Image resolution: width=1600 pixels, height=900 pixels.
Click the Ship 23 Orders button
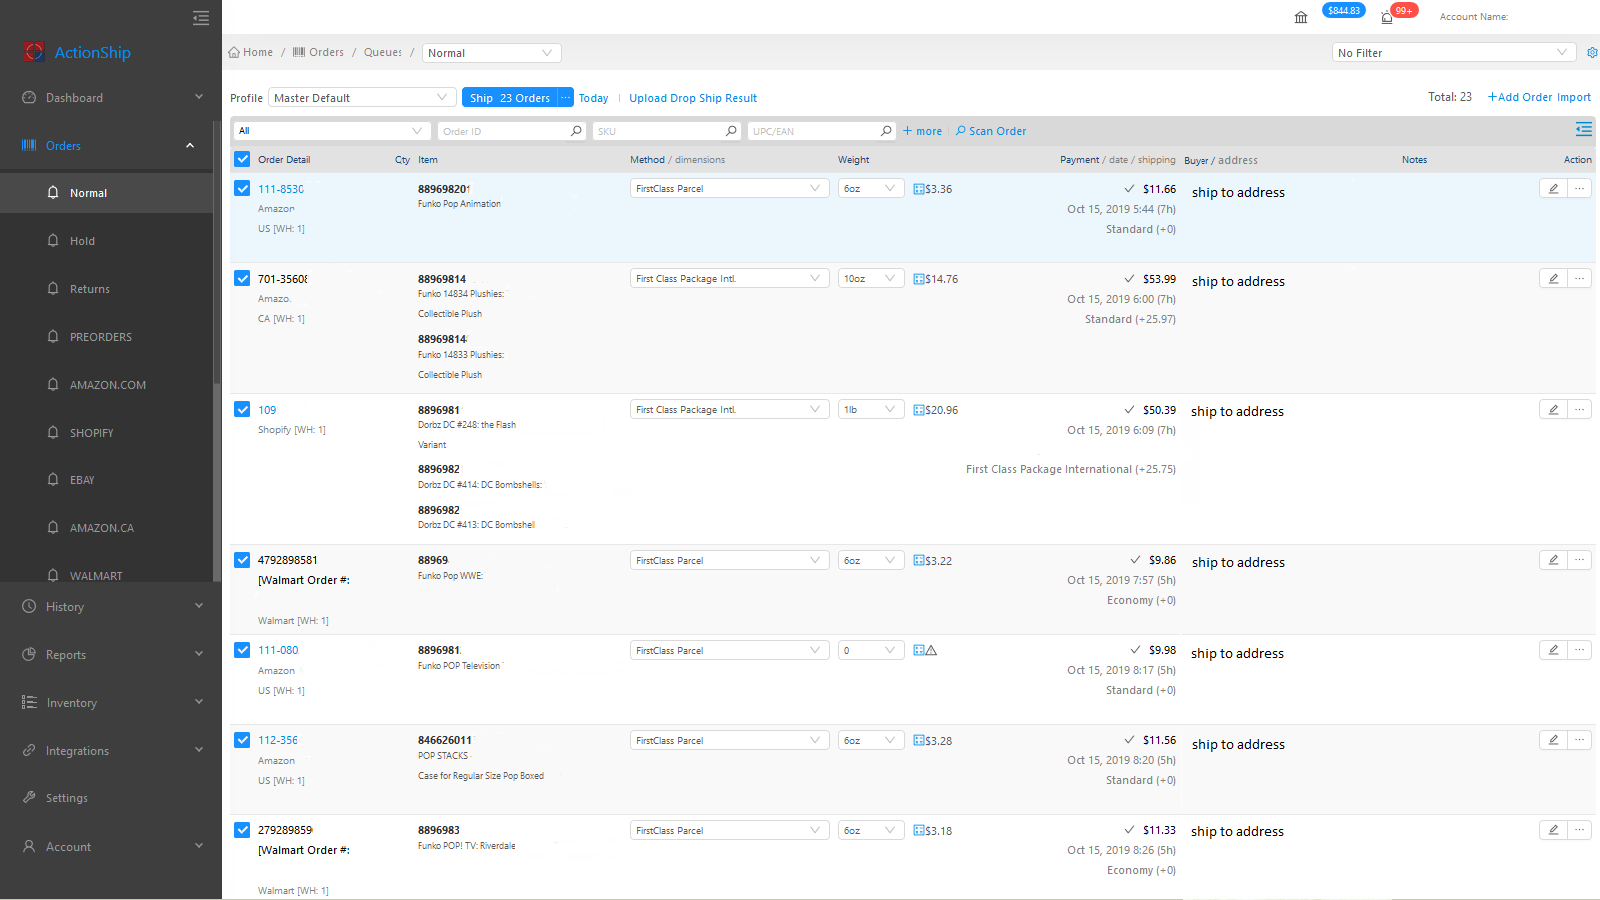[510, 98]
